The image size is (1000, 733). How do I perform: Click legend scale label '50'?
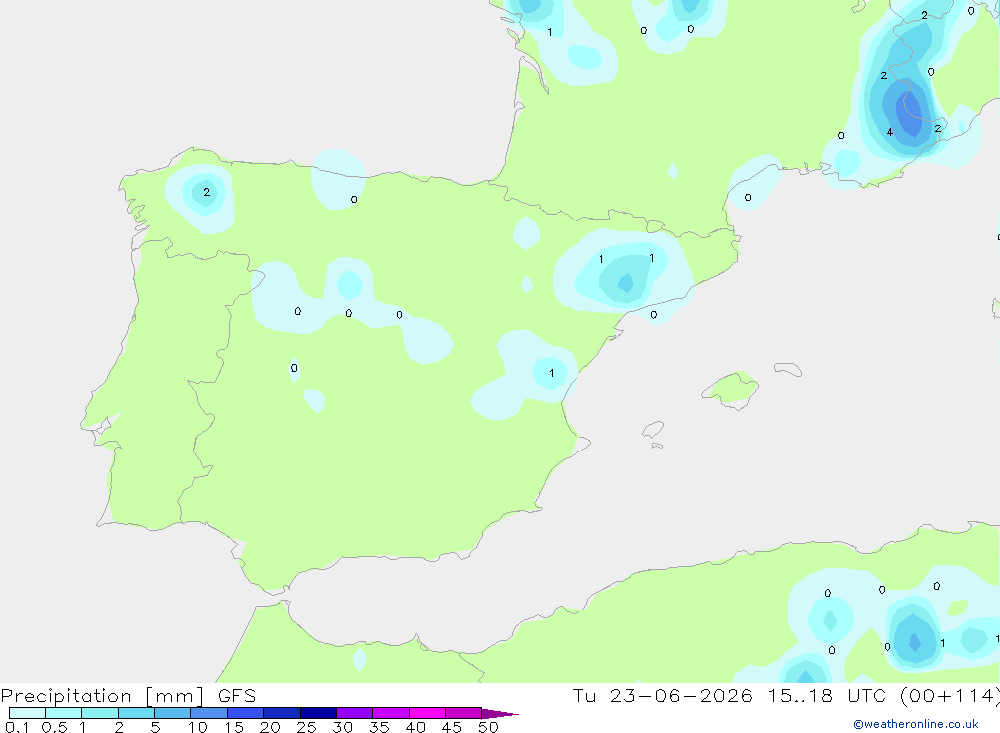[x=488, y=727]
